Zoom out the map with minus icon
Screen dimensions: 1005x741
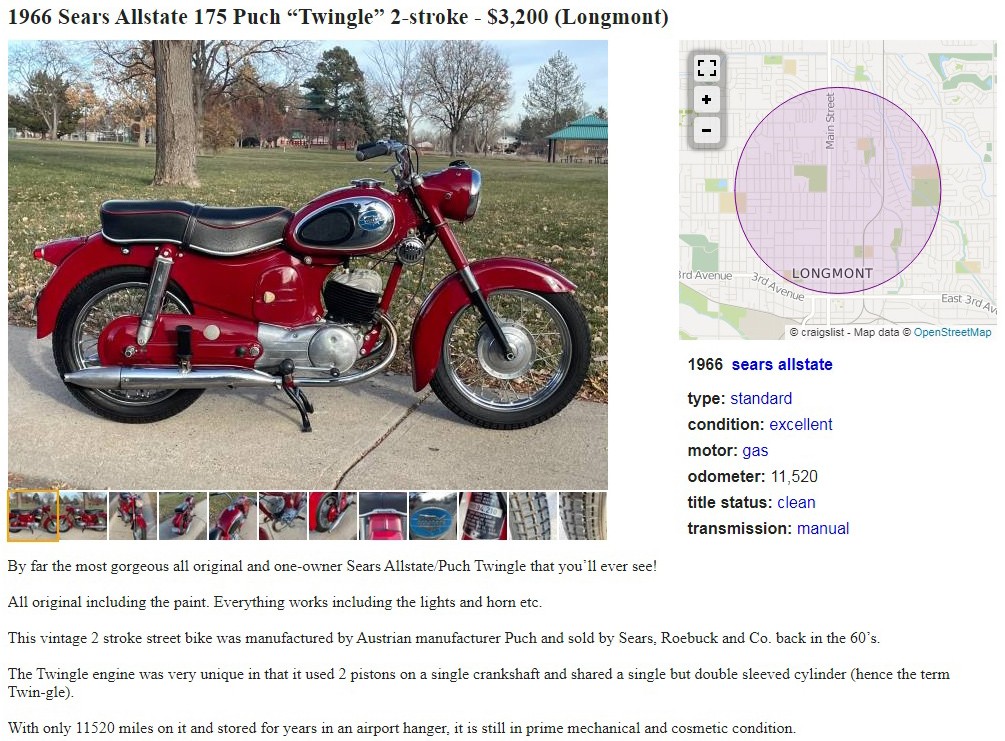click(x=706, y=130)
